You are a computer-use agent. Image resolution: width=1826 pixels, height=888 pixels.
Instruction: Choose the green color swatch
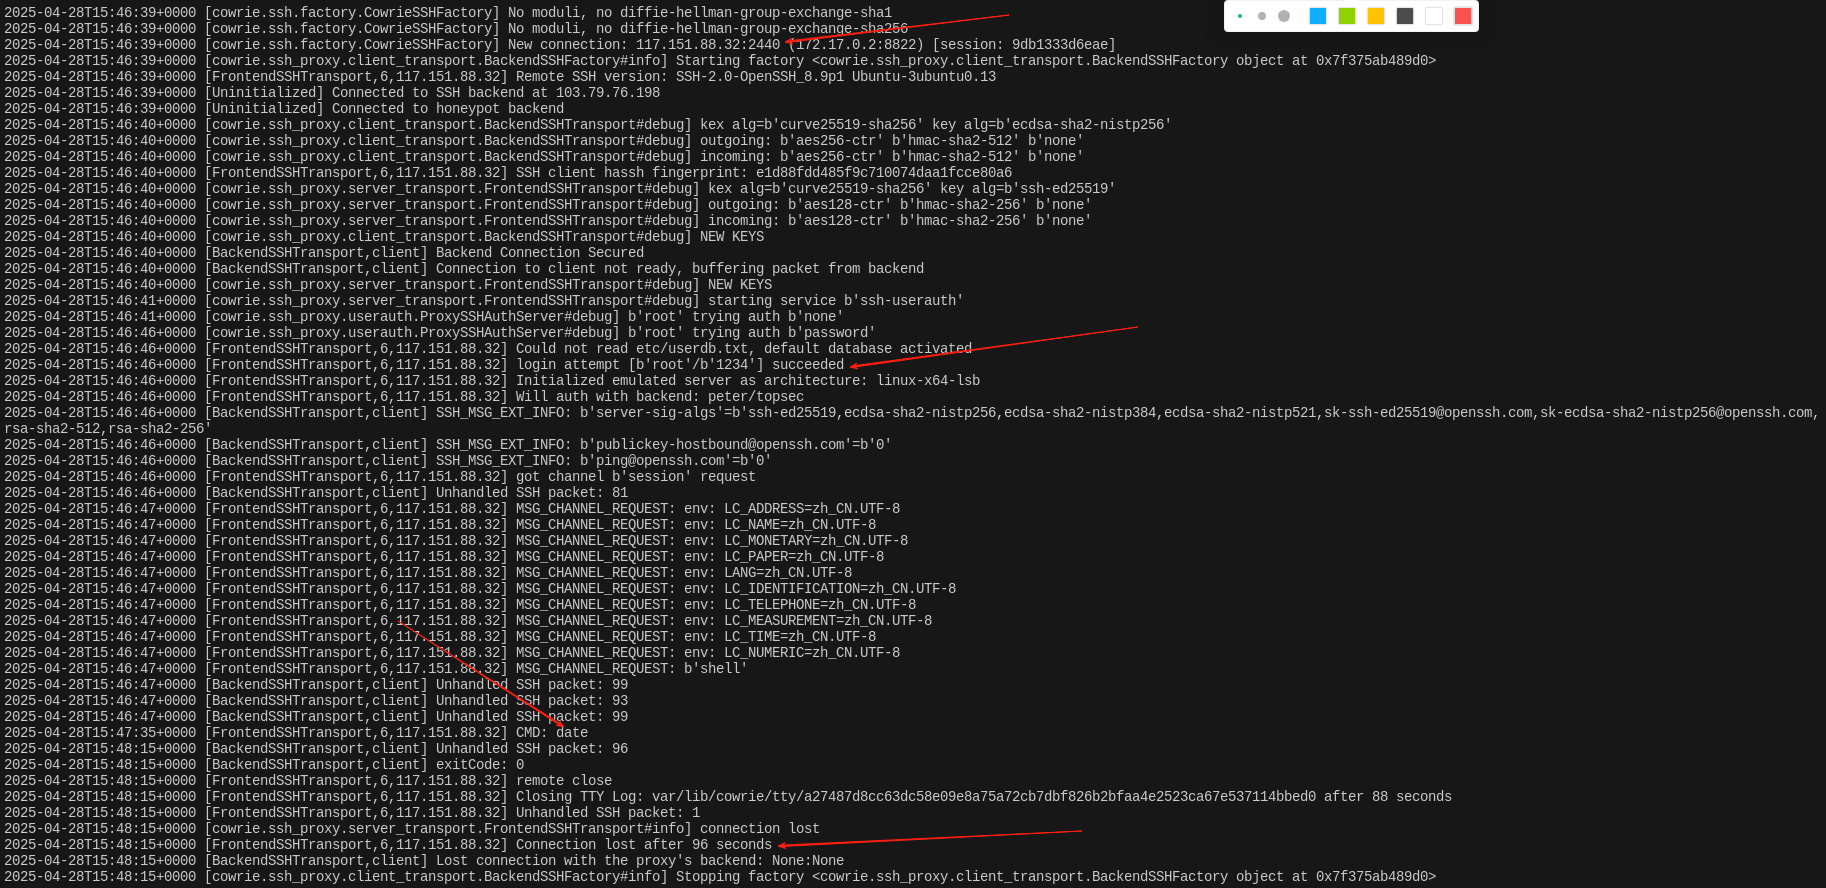(1347, 16)
